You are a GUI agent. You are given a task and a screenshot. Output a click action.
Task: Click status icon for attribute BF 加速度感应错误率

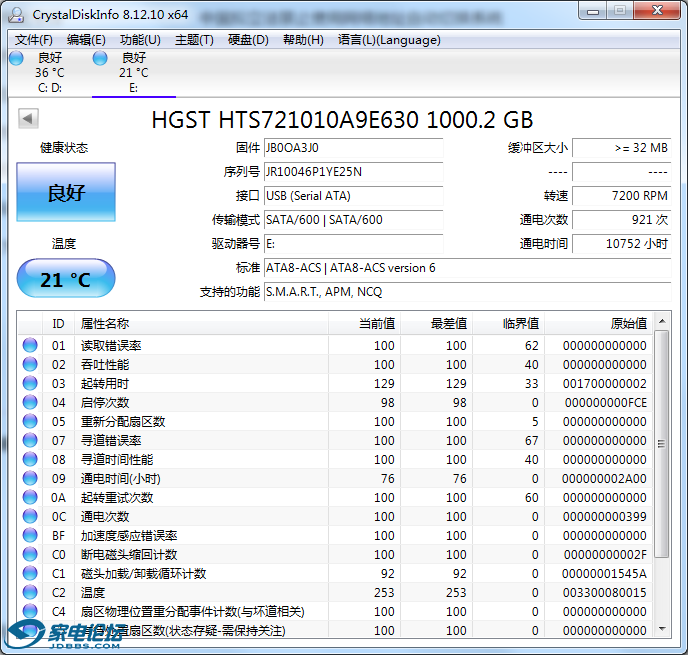30,535
